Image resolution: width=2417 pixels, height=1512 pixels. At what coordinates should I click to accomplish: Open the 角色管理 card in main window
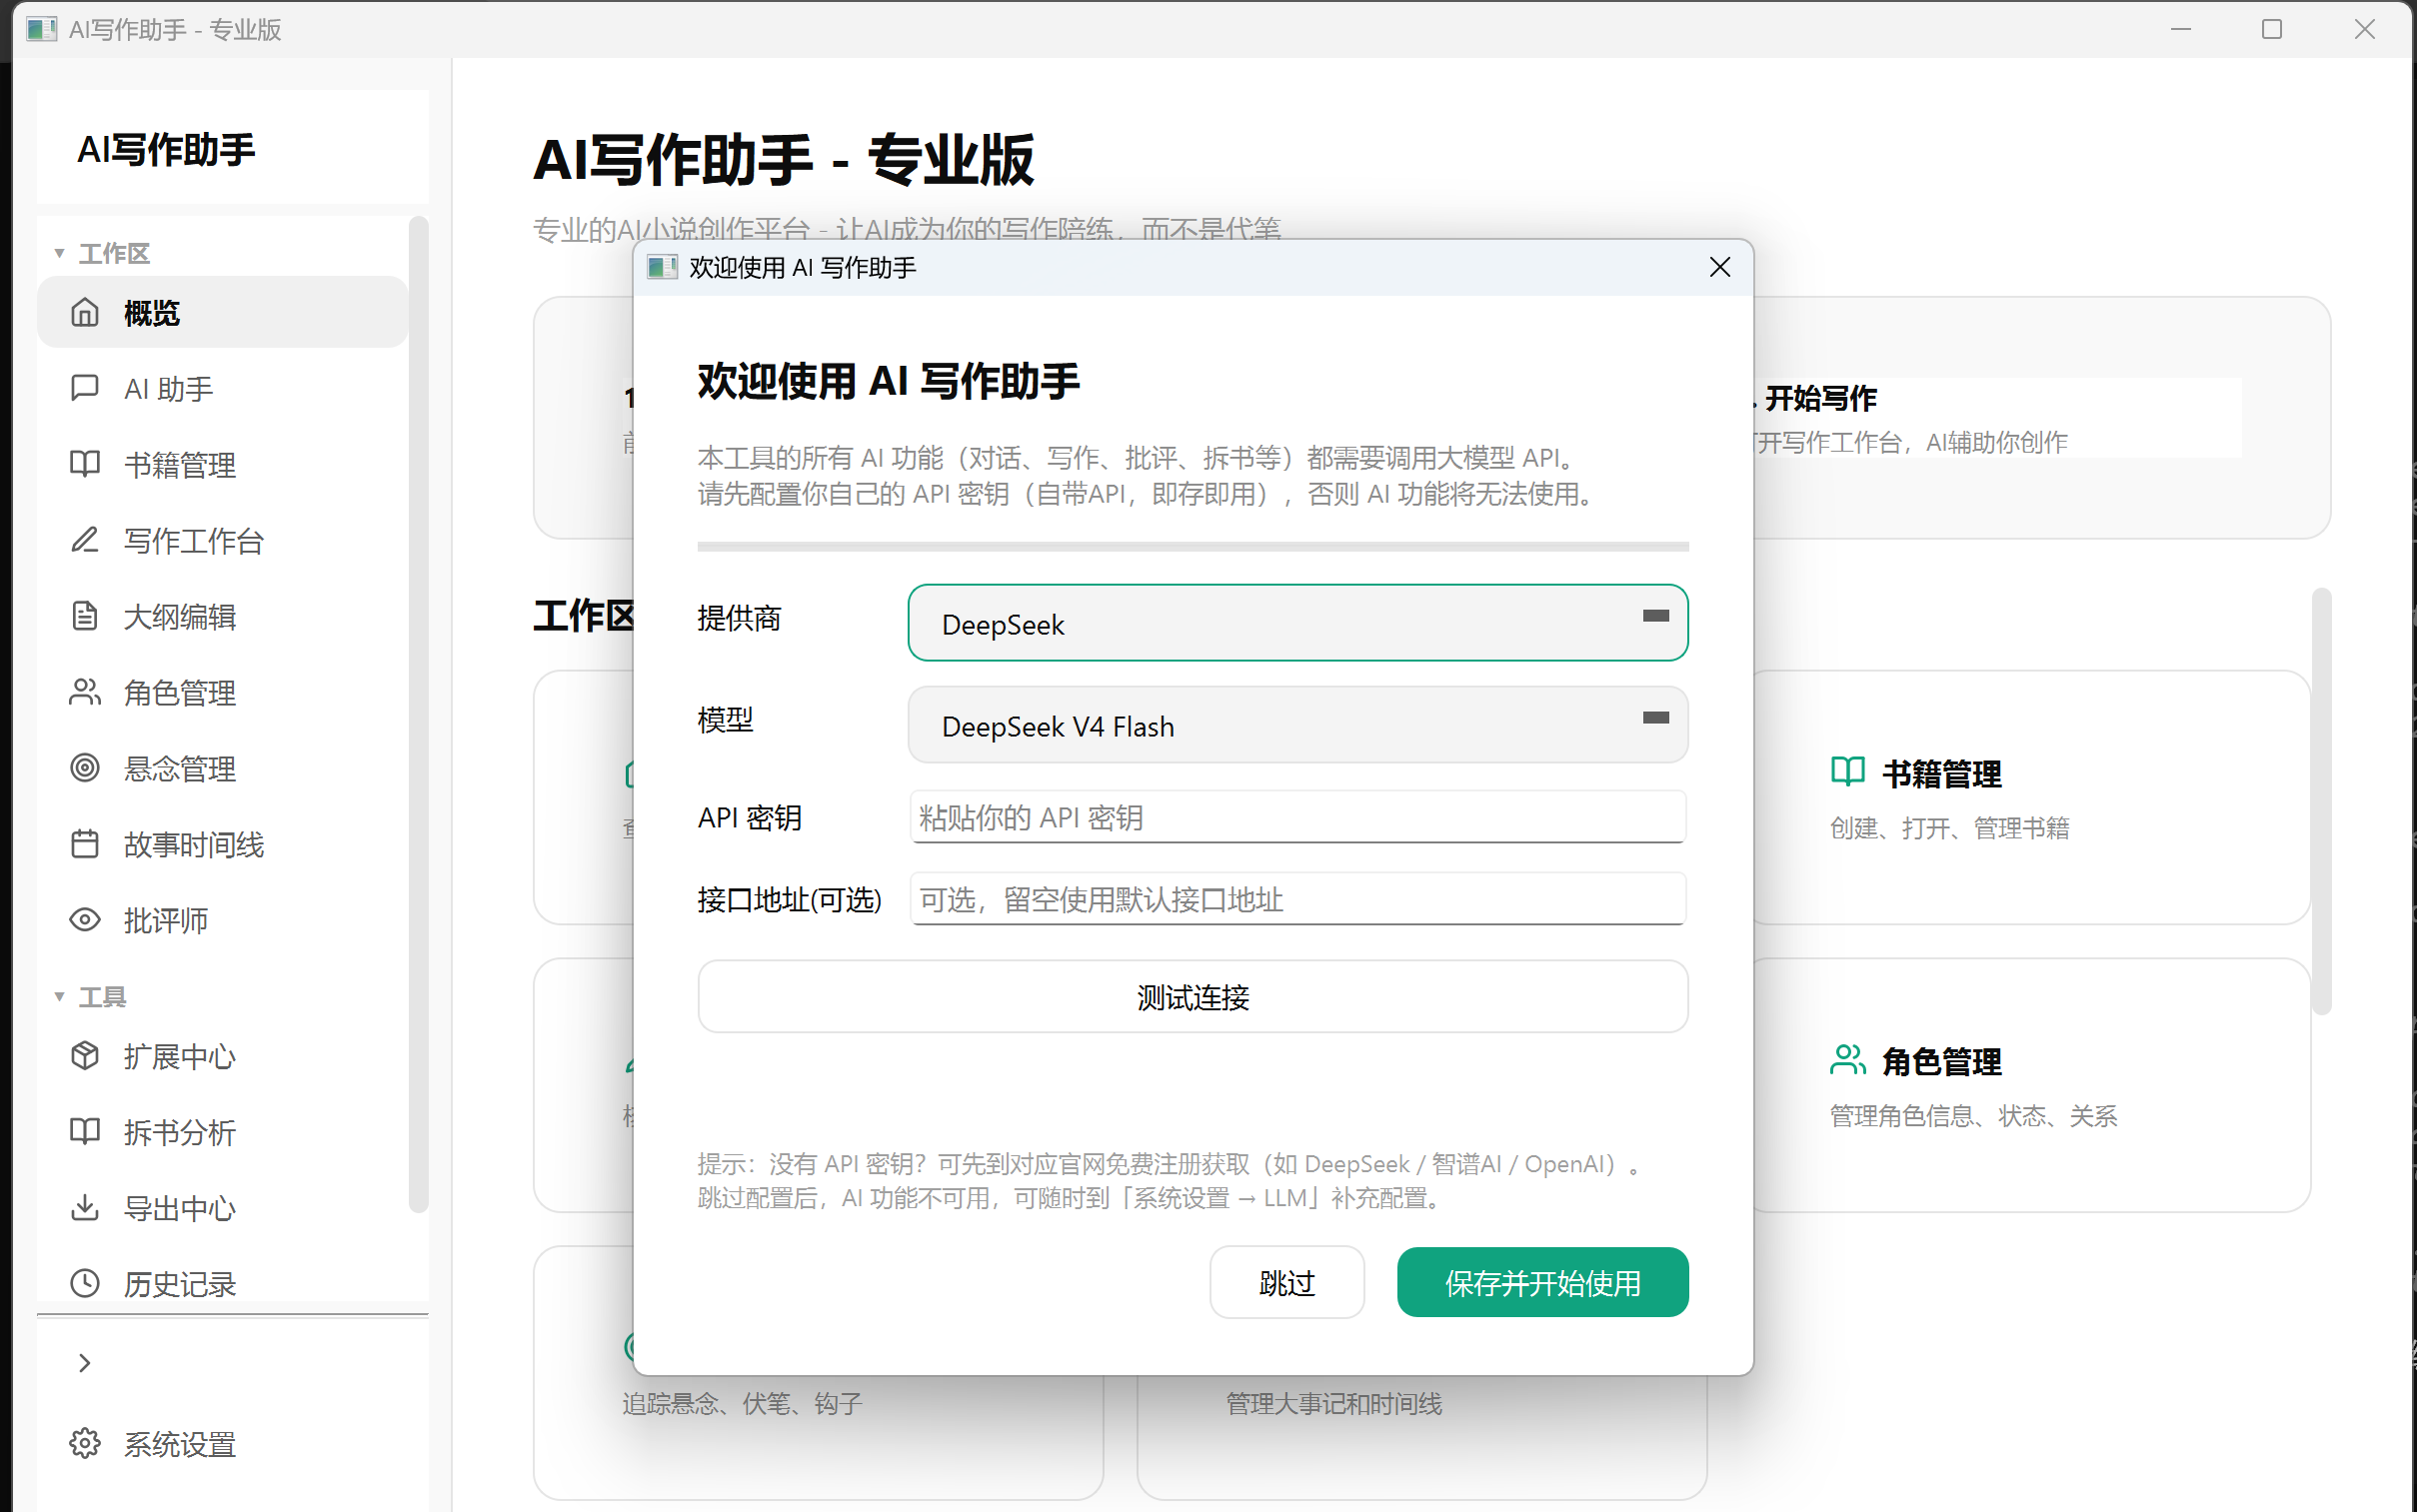click(2030, 1085)
